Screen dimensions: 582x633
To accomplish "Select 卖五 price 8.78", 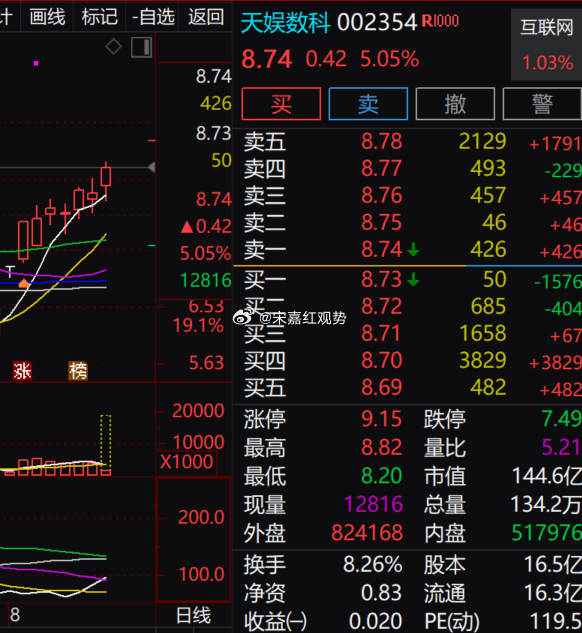I will coord(381,142).
